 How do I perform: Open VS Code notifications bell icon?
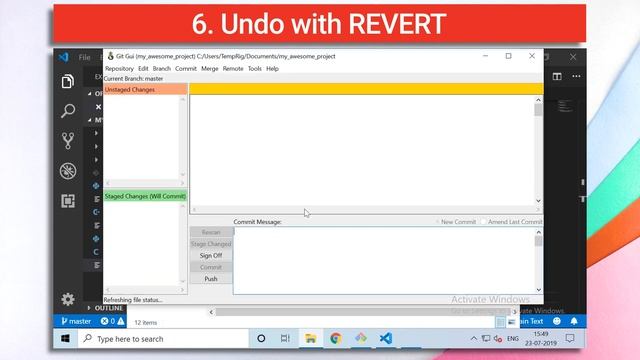click(x=574, y=321)
